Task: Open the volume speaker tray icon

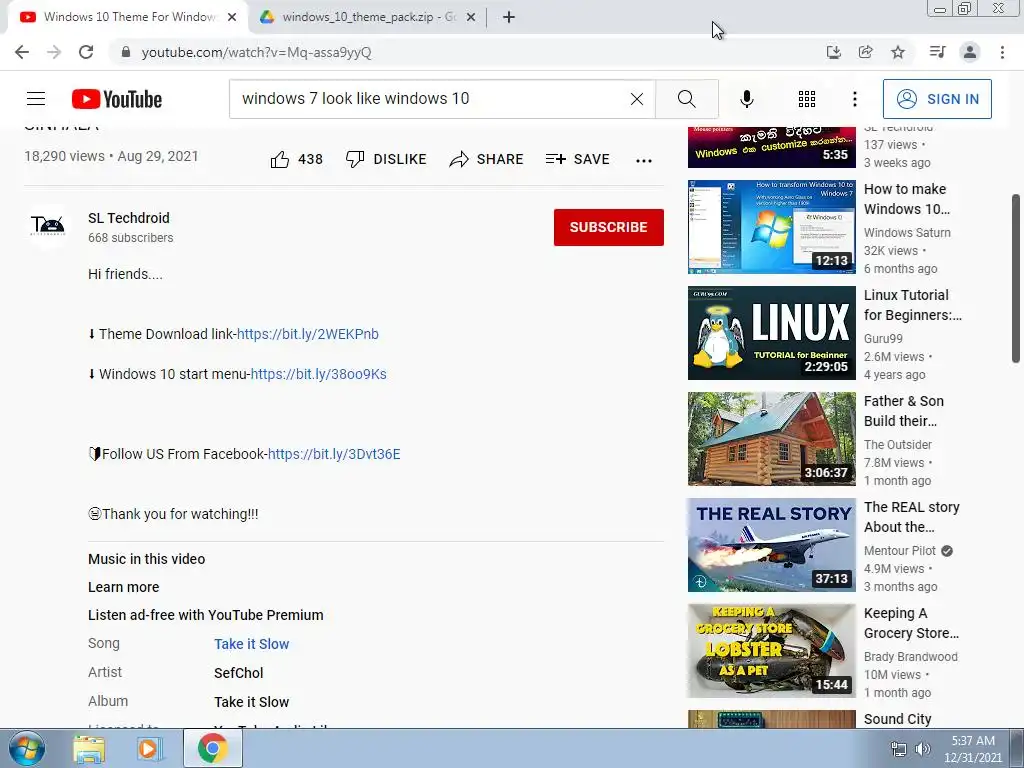Action: (x=923, y=749)
